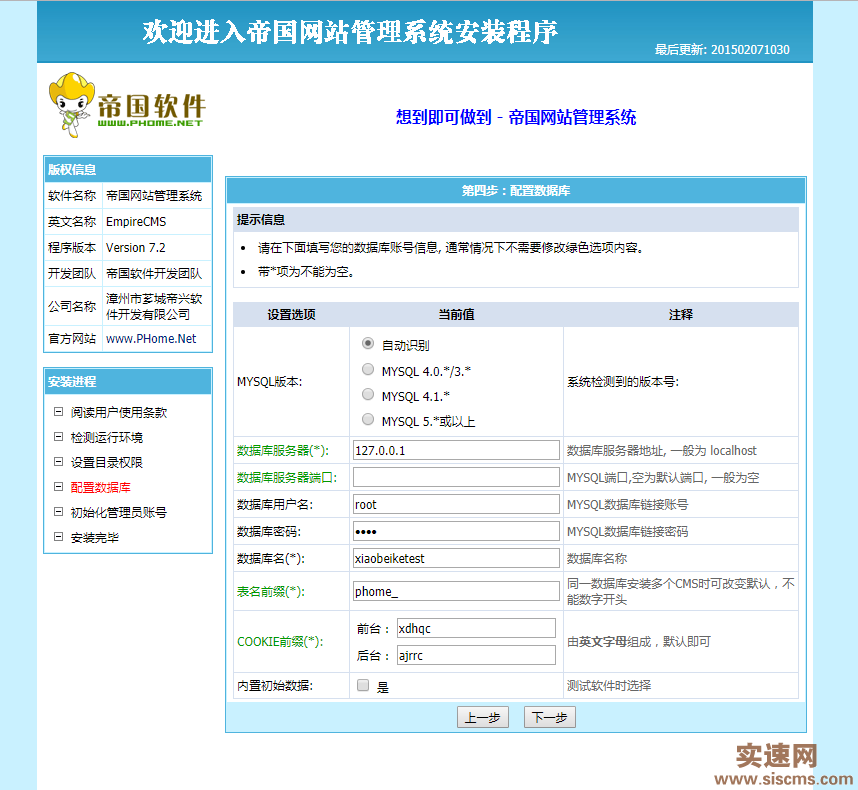The height and width of the screenshot is (790, 858).
Task: Click the box icon beside 检测运行环境
Action: tap(59, 437)
